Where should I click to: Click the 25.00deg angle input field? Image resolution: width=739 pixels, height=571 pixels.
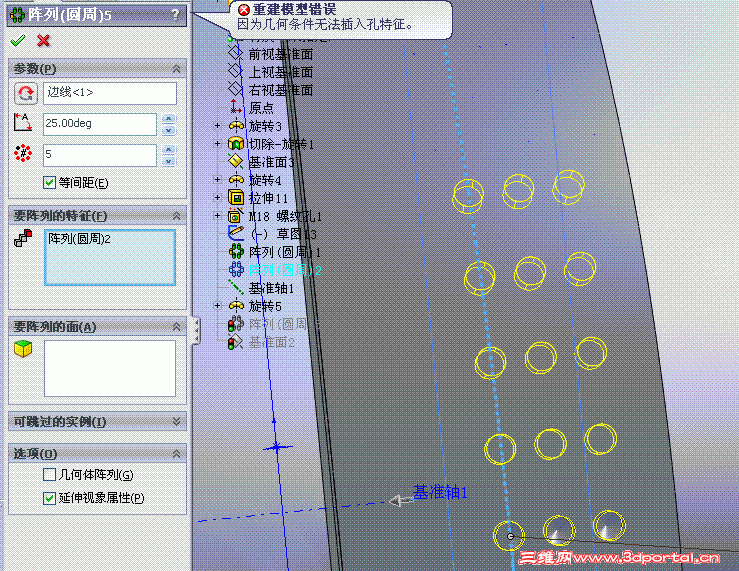click(x=100, y=124)
